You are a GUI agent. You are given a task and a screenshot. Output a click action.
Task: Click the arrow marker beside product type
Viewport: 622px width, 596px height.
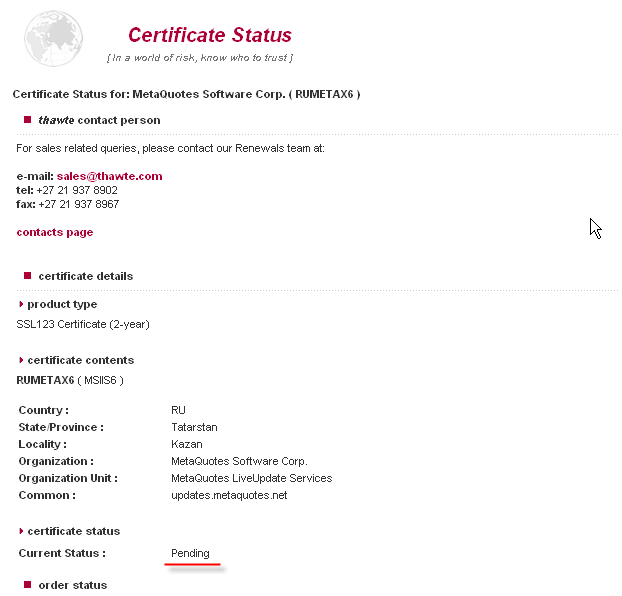click(21, 304)
